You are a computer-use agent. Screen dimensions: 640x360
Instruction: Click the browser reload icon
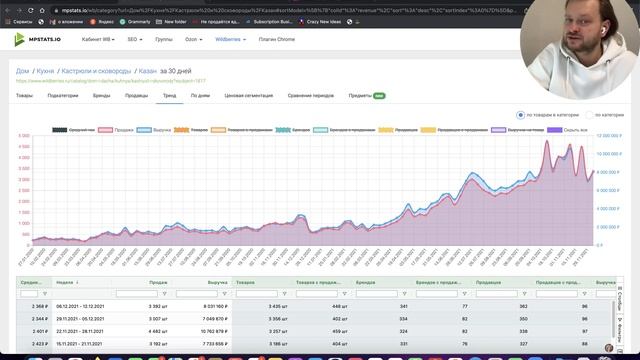click(31, 10)
